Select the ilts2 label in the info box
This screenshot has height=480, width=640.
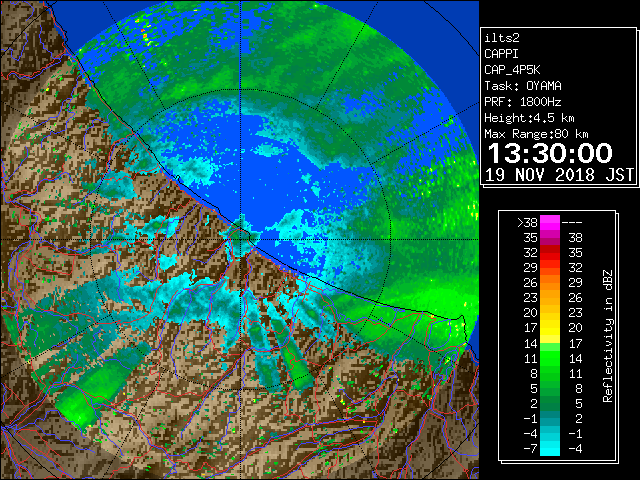(x=502, y=38)
